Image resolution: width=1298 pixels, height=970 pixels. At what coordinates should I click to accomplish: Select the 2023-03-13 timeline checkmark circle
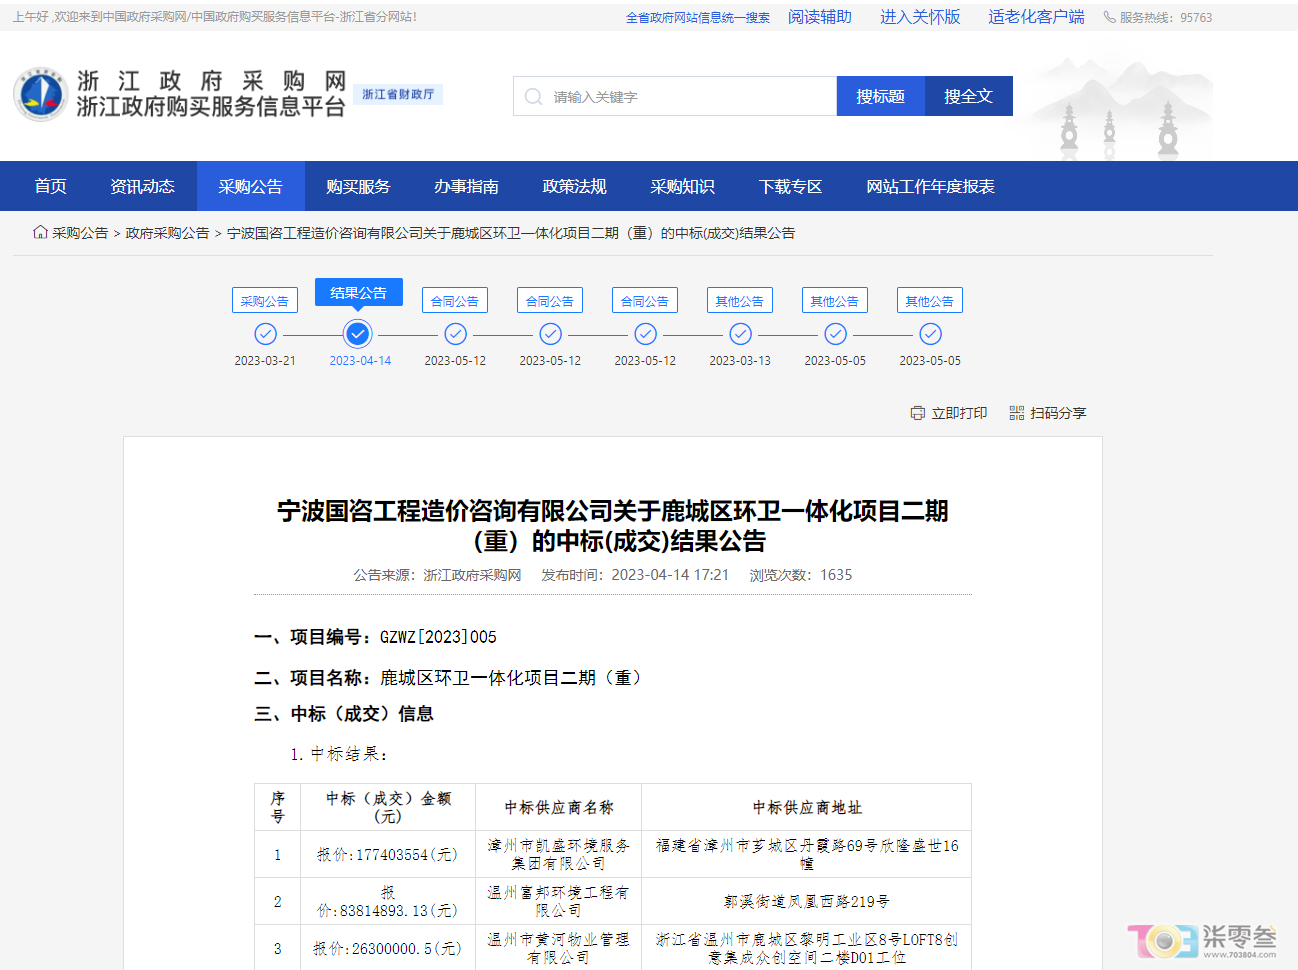point(740,334)
